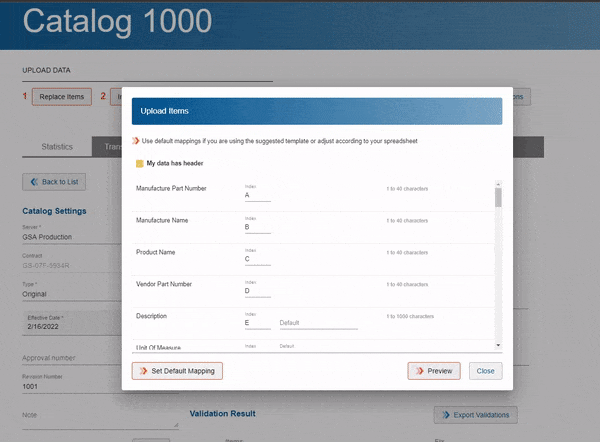Image resolution: width=600 pixels, height=442 pixels.
Task: Click scrollbar down arrow in mapping list
Action: click(498, 345)
